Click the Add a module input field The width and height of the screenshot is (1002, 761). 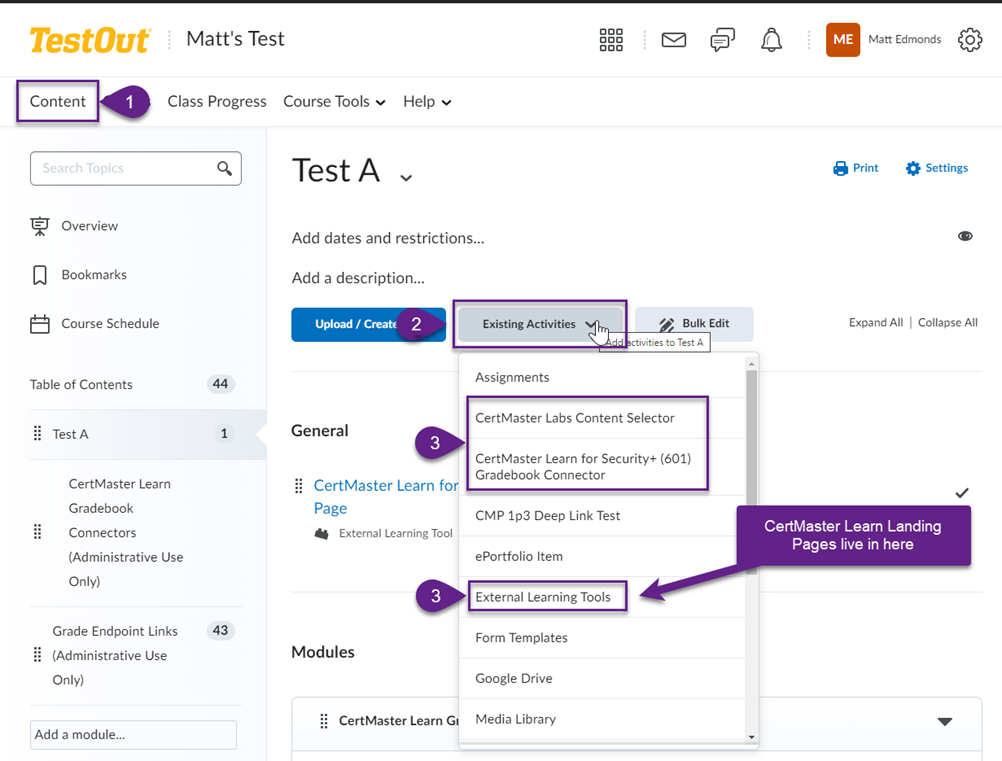133,734
